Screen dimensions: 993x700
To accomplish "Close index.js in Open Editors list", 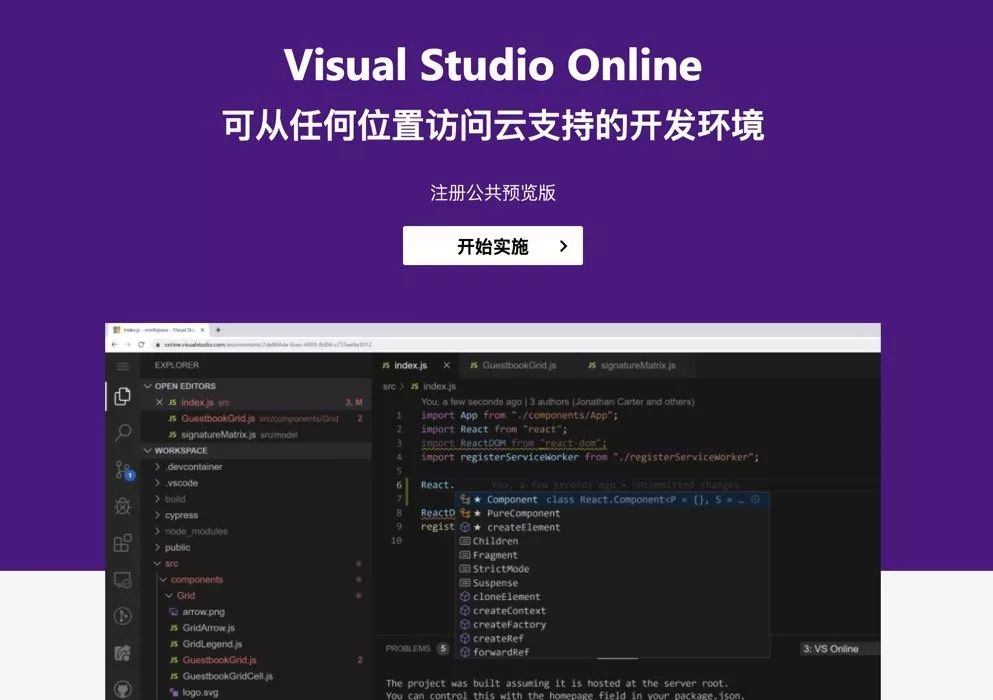I will coord(159,402).
